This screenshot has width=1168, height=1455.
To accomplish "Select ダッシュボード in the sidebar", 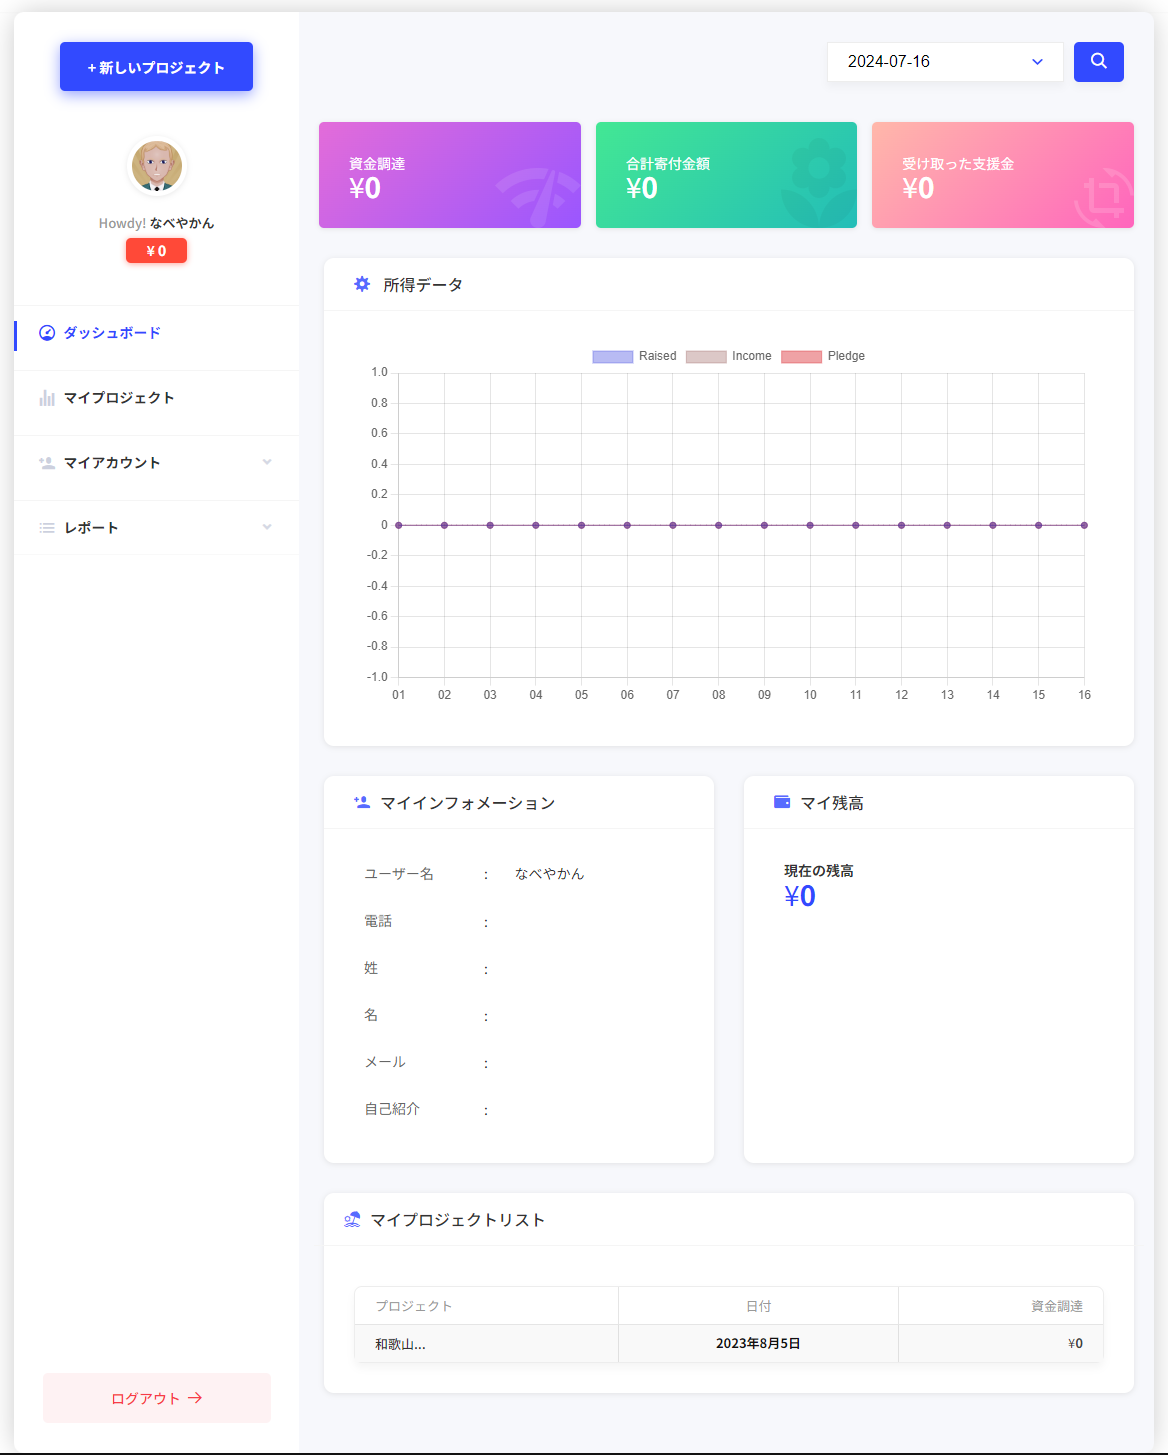I will tap(112, 333).
